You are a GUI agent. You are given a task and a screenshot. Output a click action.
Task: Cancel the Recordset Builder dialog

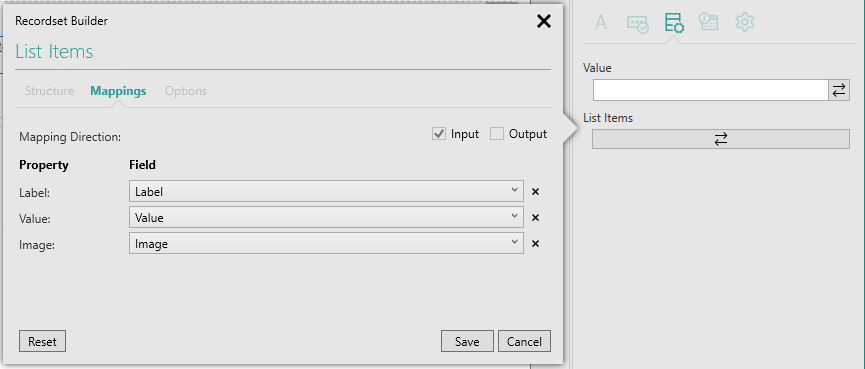point(524,341)
